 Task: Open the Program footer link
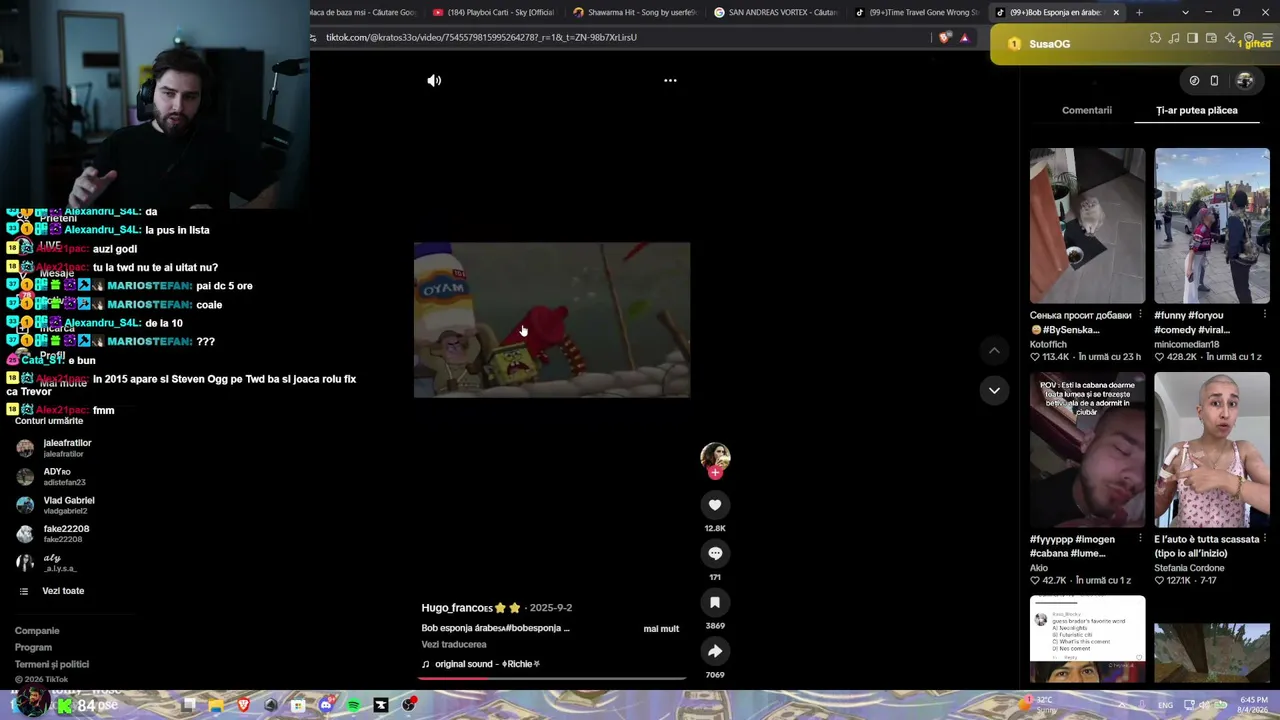click(33, 647)
